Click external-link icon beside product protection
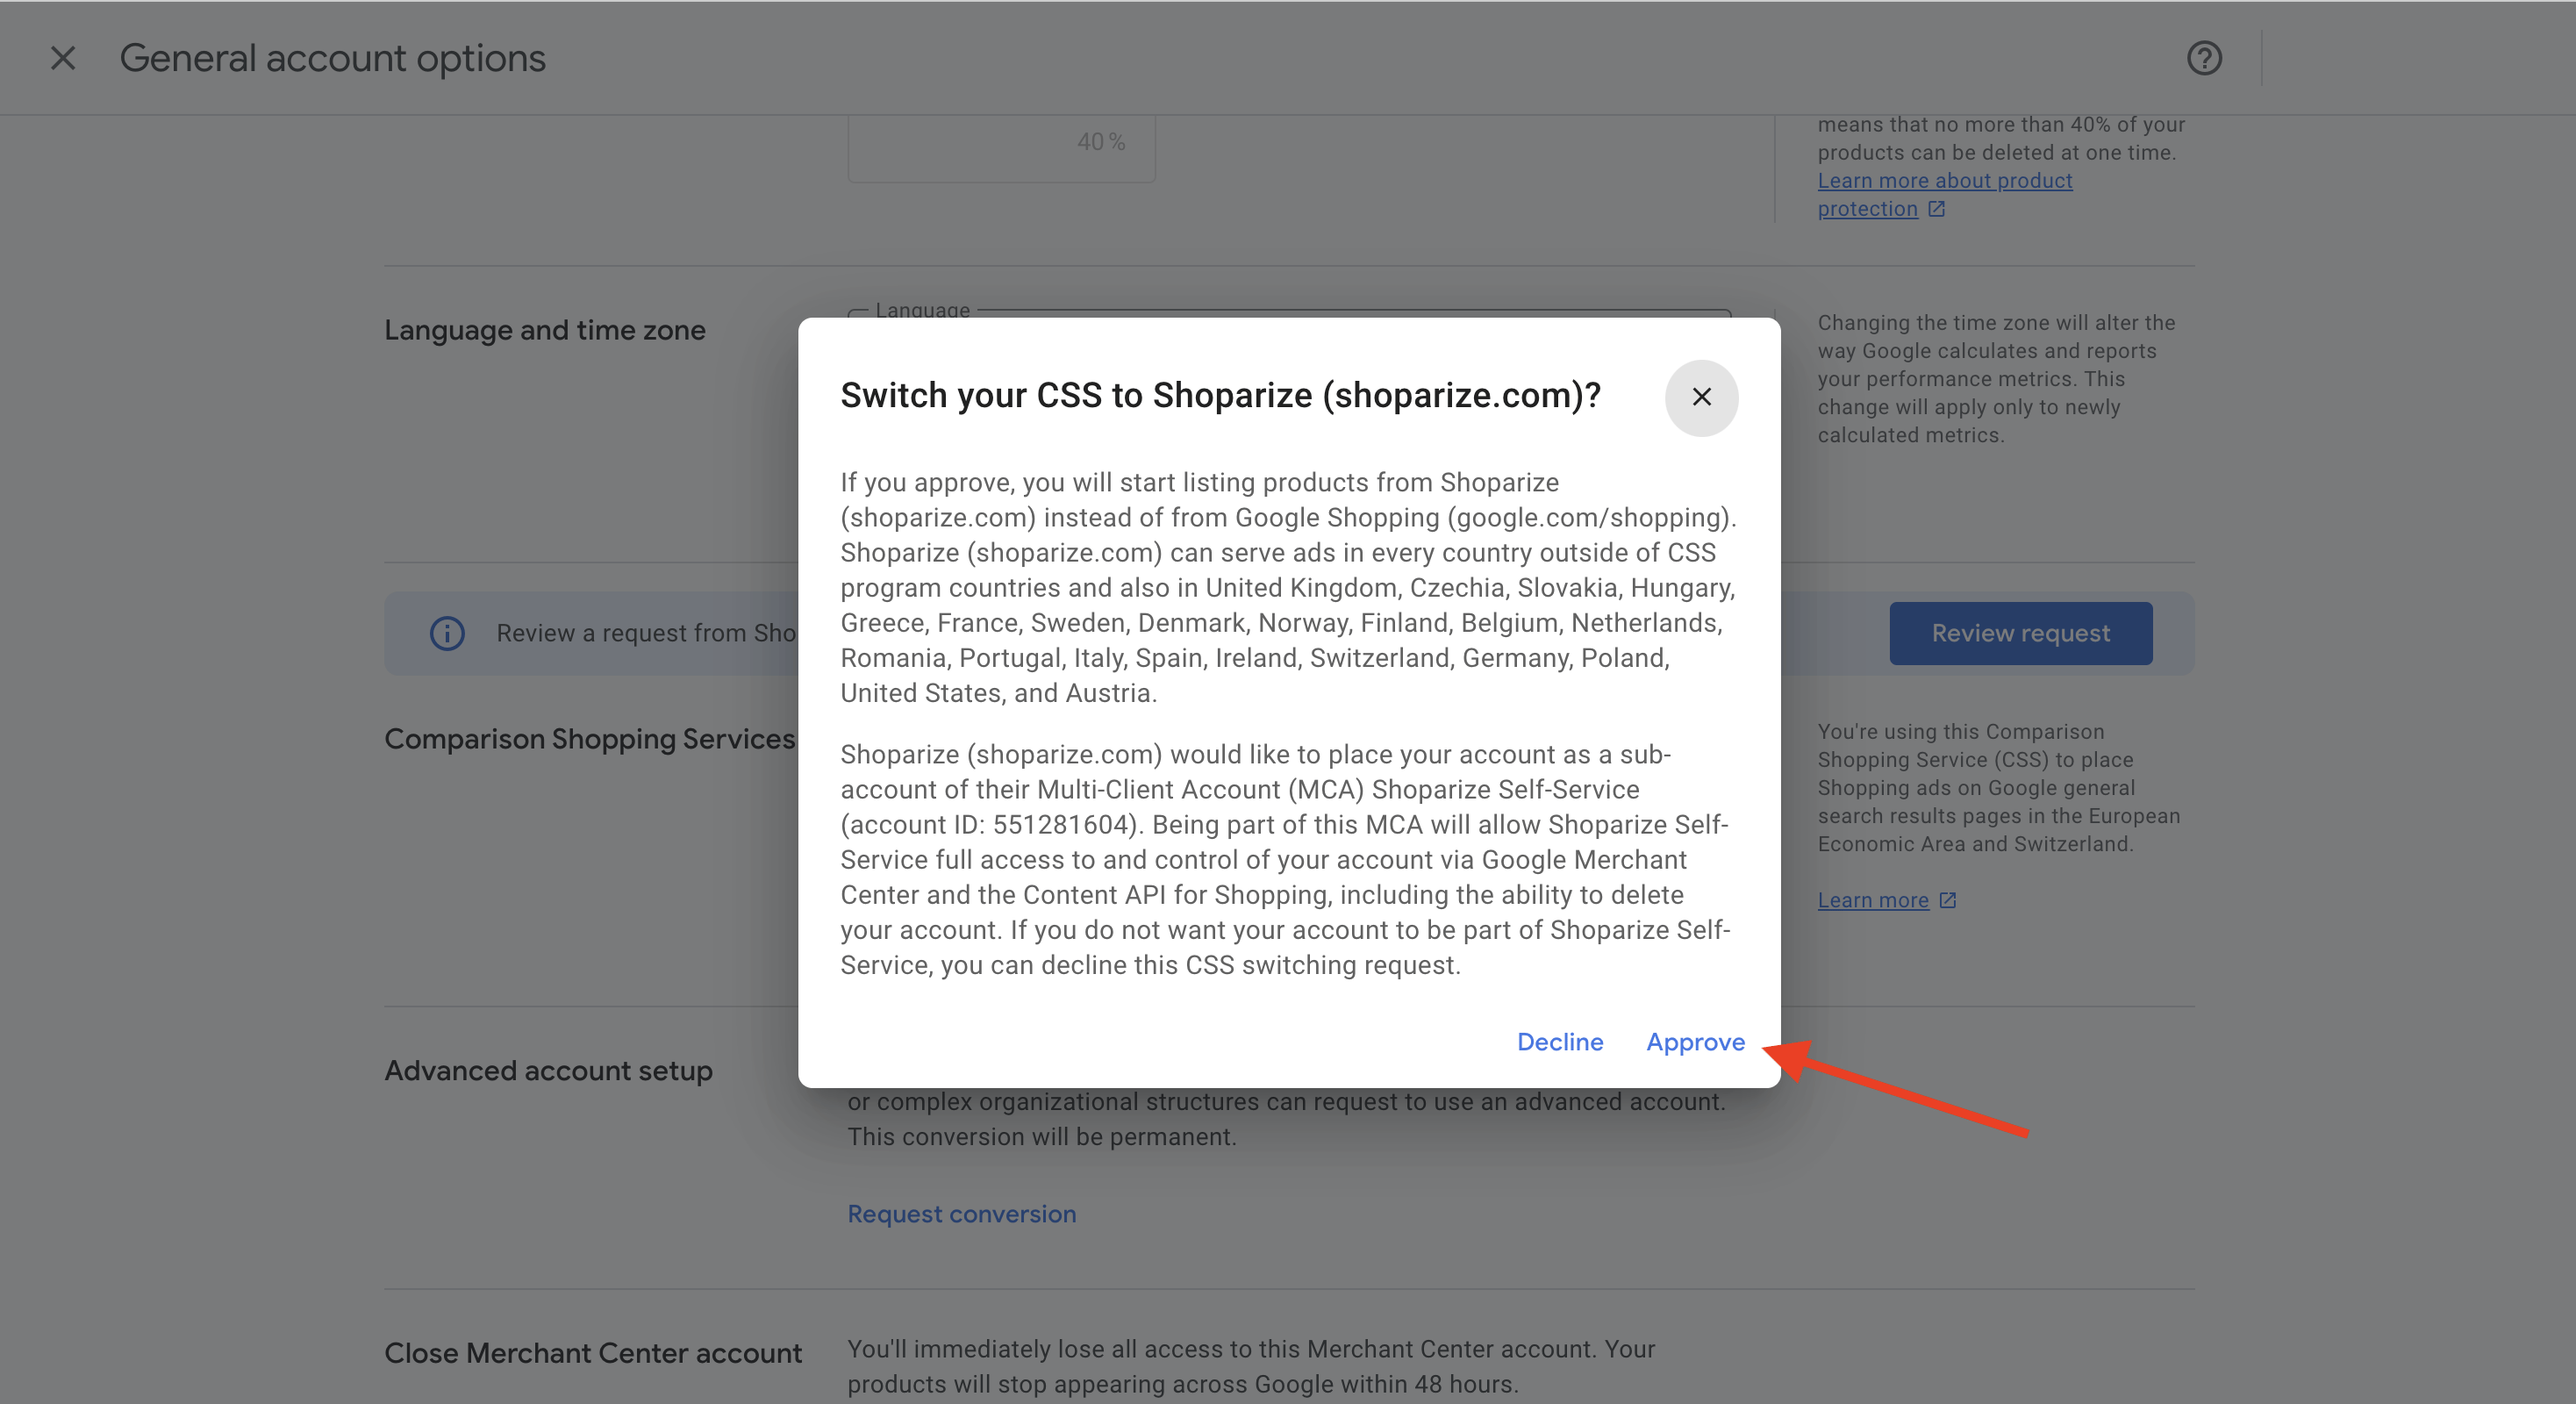Image resolution: width=2576 pixels, height=1404 pixels. [x=1937, y=209]
